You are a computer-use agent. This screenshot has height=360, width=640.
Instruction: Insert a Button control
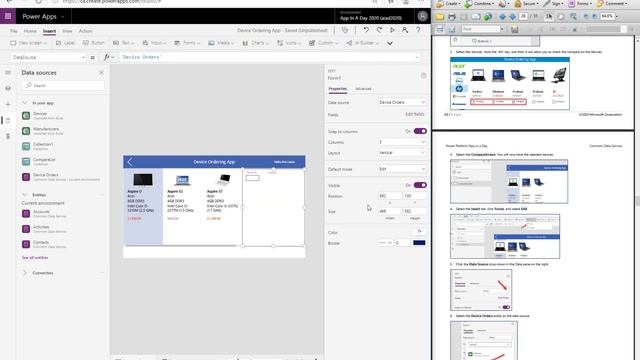pos(94,43)
